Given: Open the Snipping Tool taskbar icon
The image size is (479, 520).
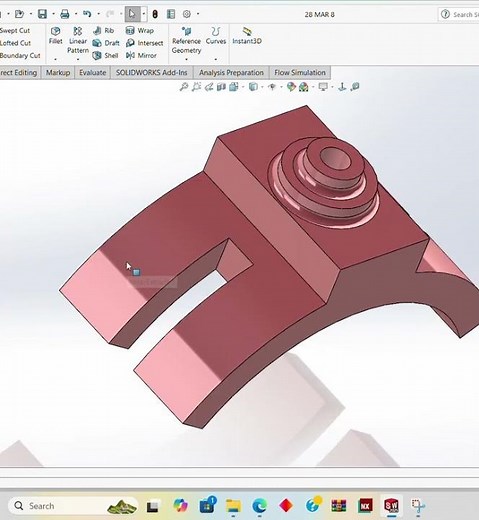Looking at the screenshot, I should click(418, 506).
